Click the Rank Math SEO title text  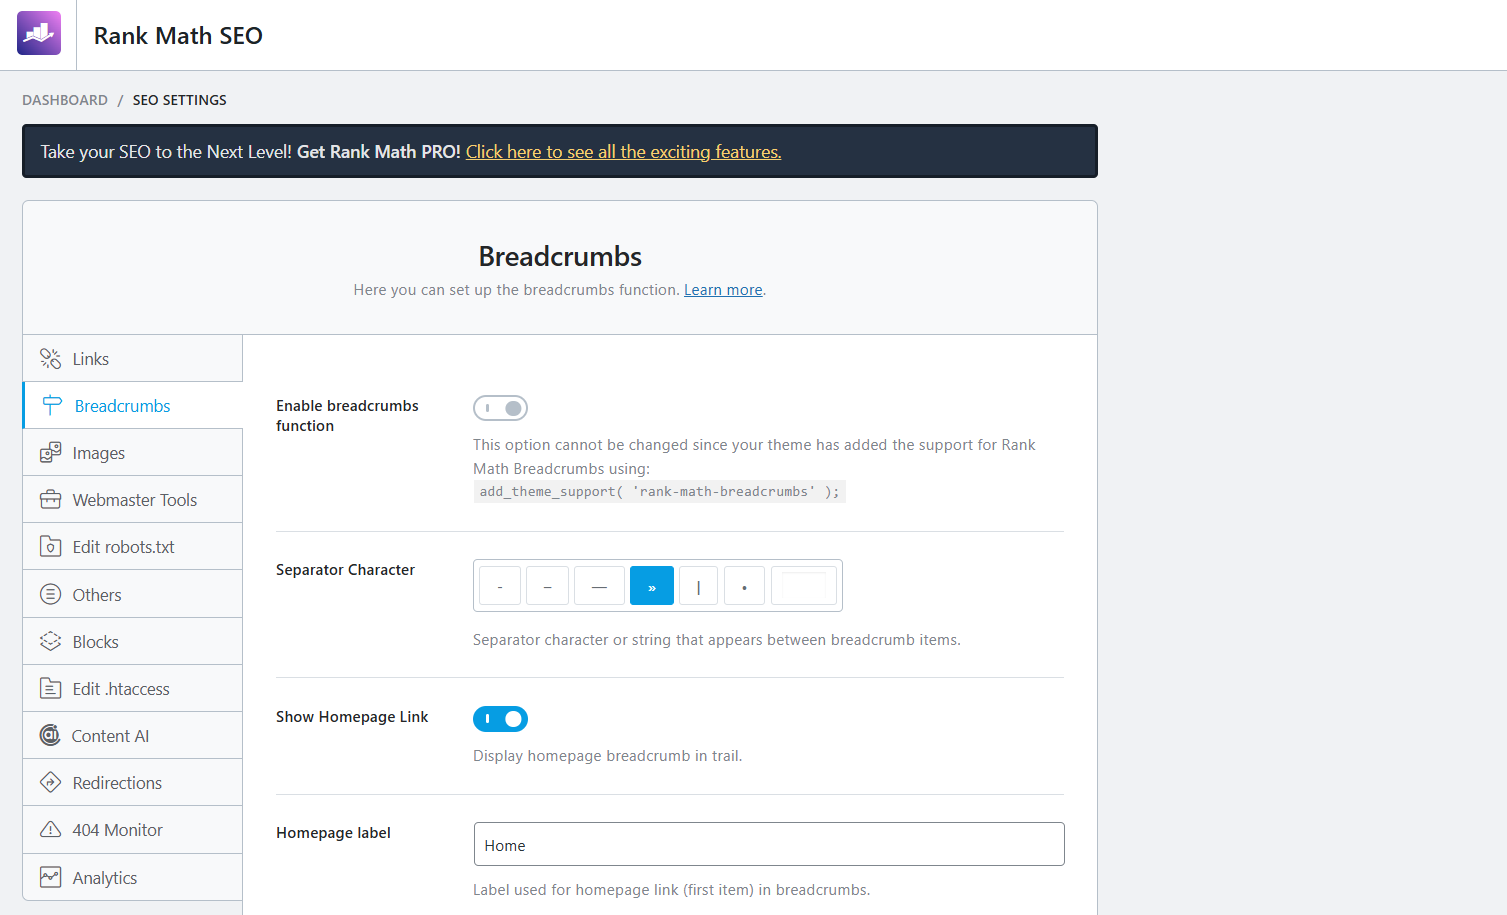178,36
